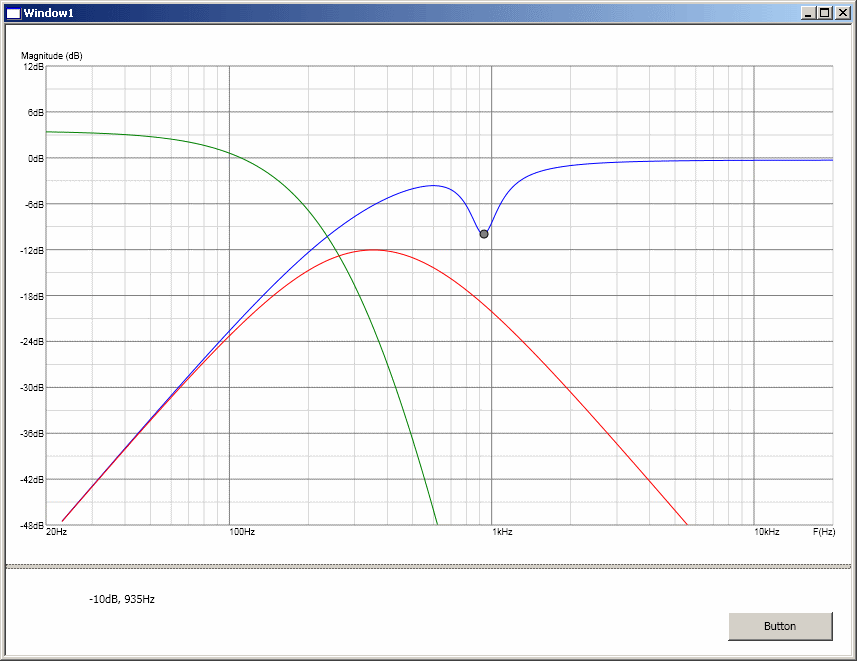857x661 pixels.
Task: Click the horizontal splitter below the graph
Action: tap(428, 566)
